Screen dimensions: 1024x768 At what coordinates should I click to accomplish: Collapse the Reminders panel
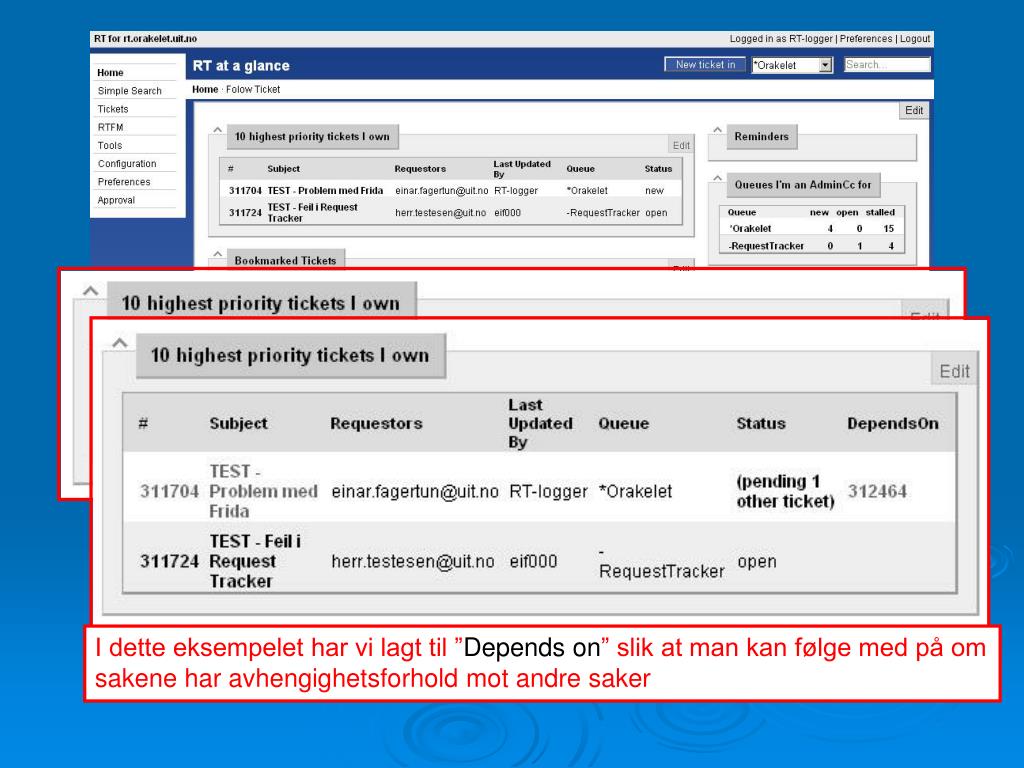(x=717, y=130)
